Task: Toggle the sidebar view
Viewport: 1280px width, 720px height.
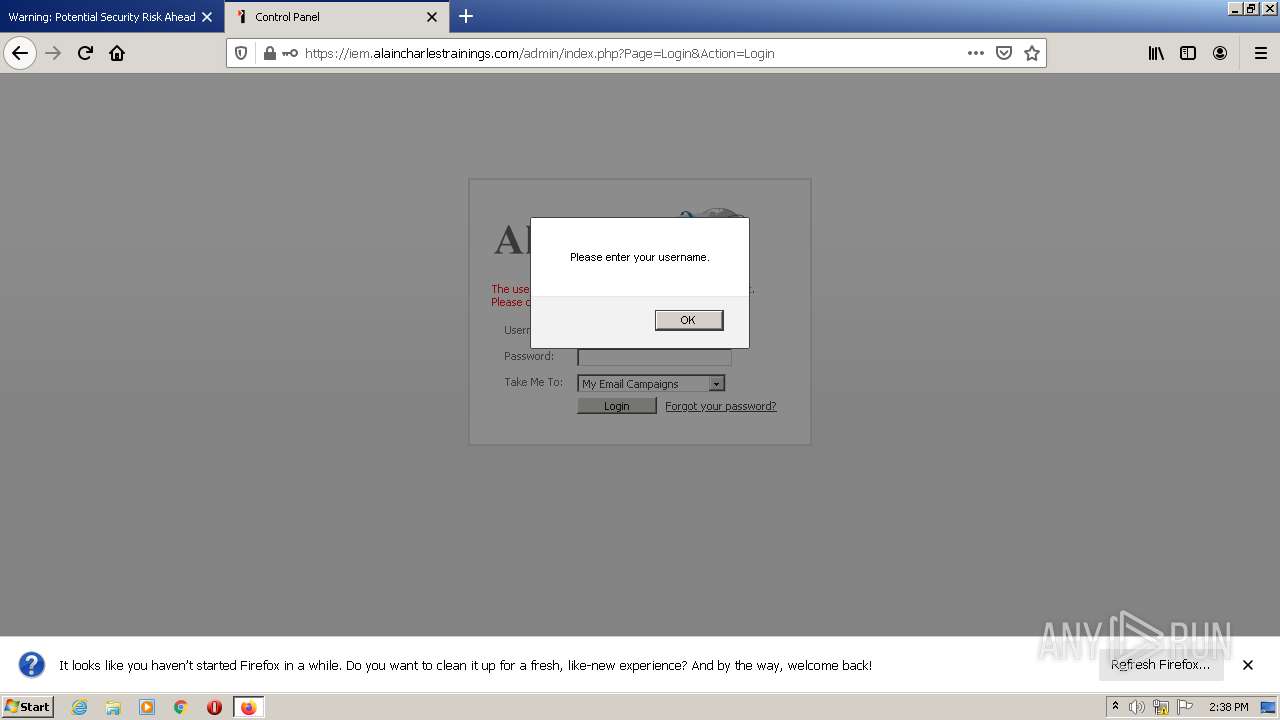Action: click(1188, 53)
